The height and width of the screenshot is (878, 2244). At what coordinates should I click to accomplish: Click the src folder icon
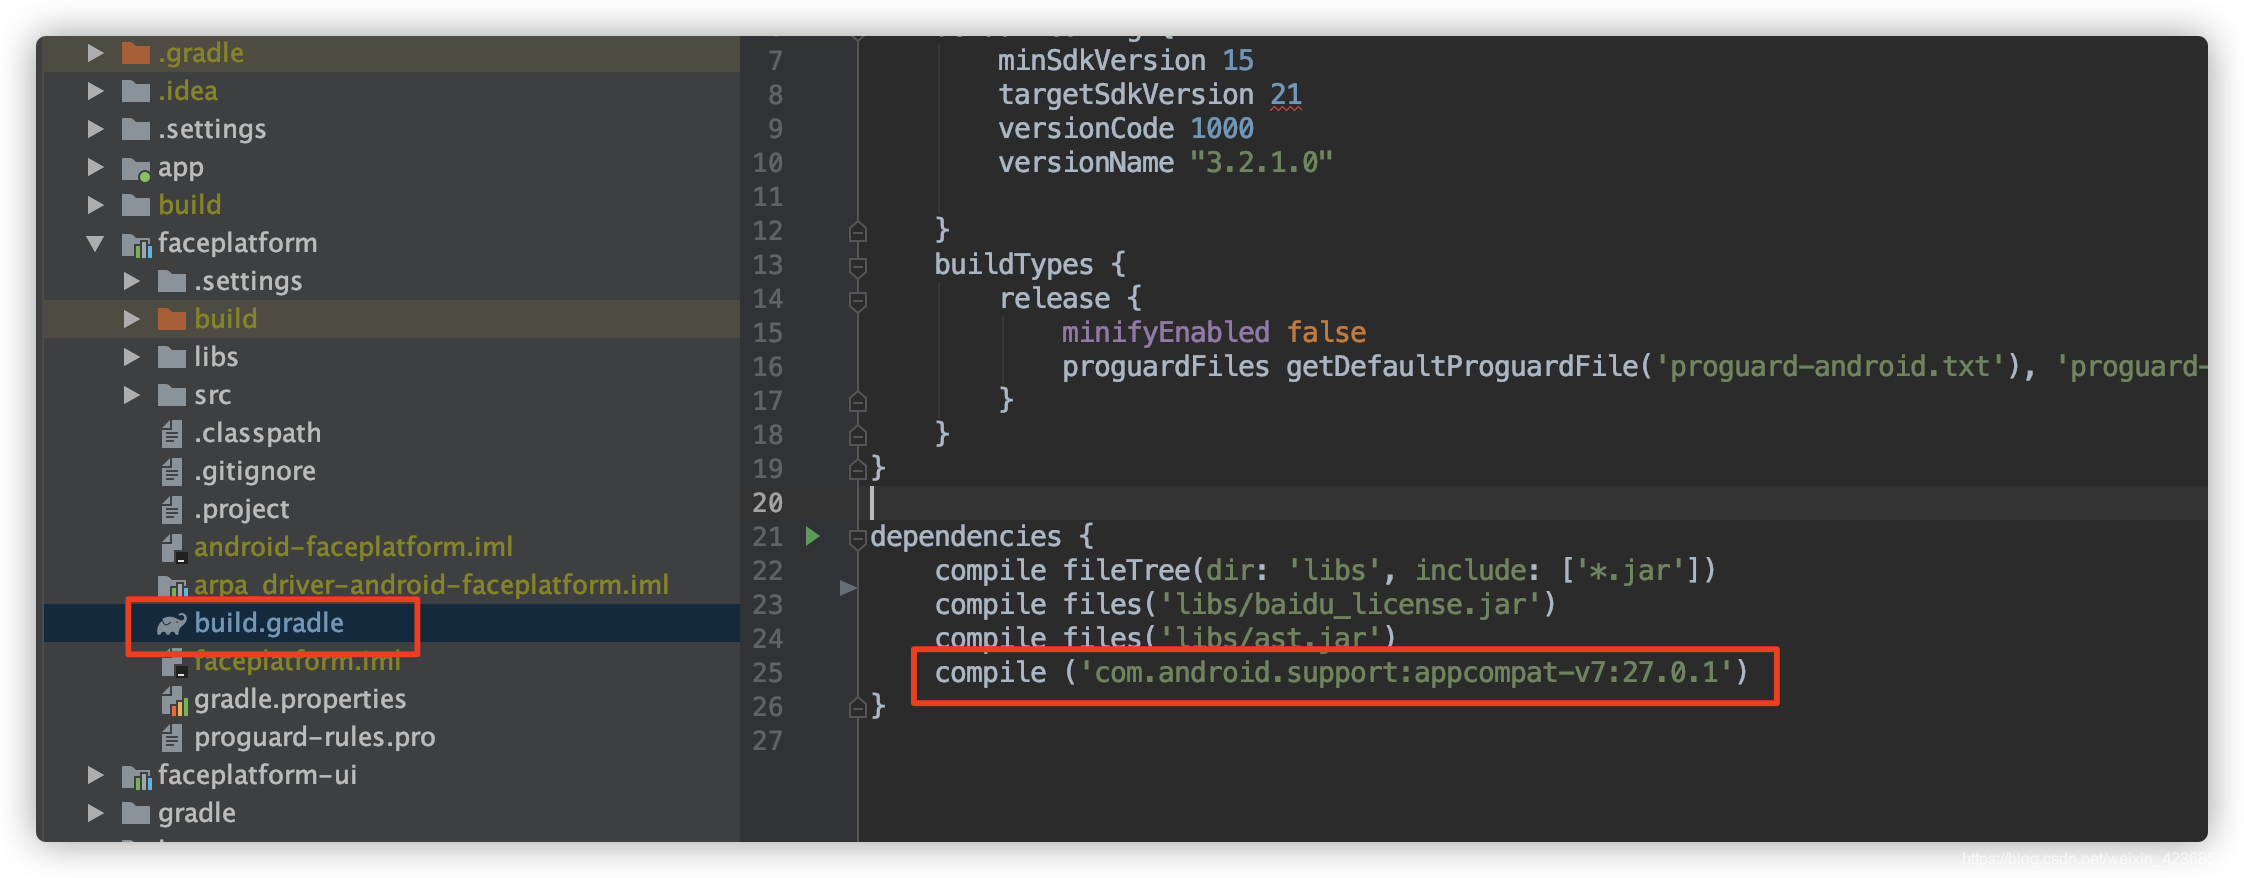[x=172, y=395]
